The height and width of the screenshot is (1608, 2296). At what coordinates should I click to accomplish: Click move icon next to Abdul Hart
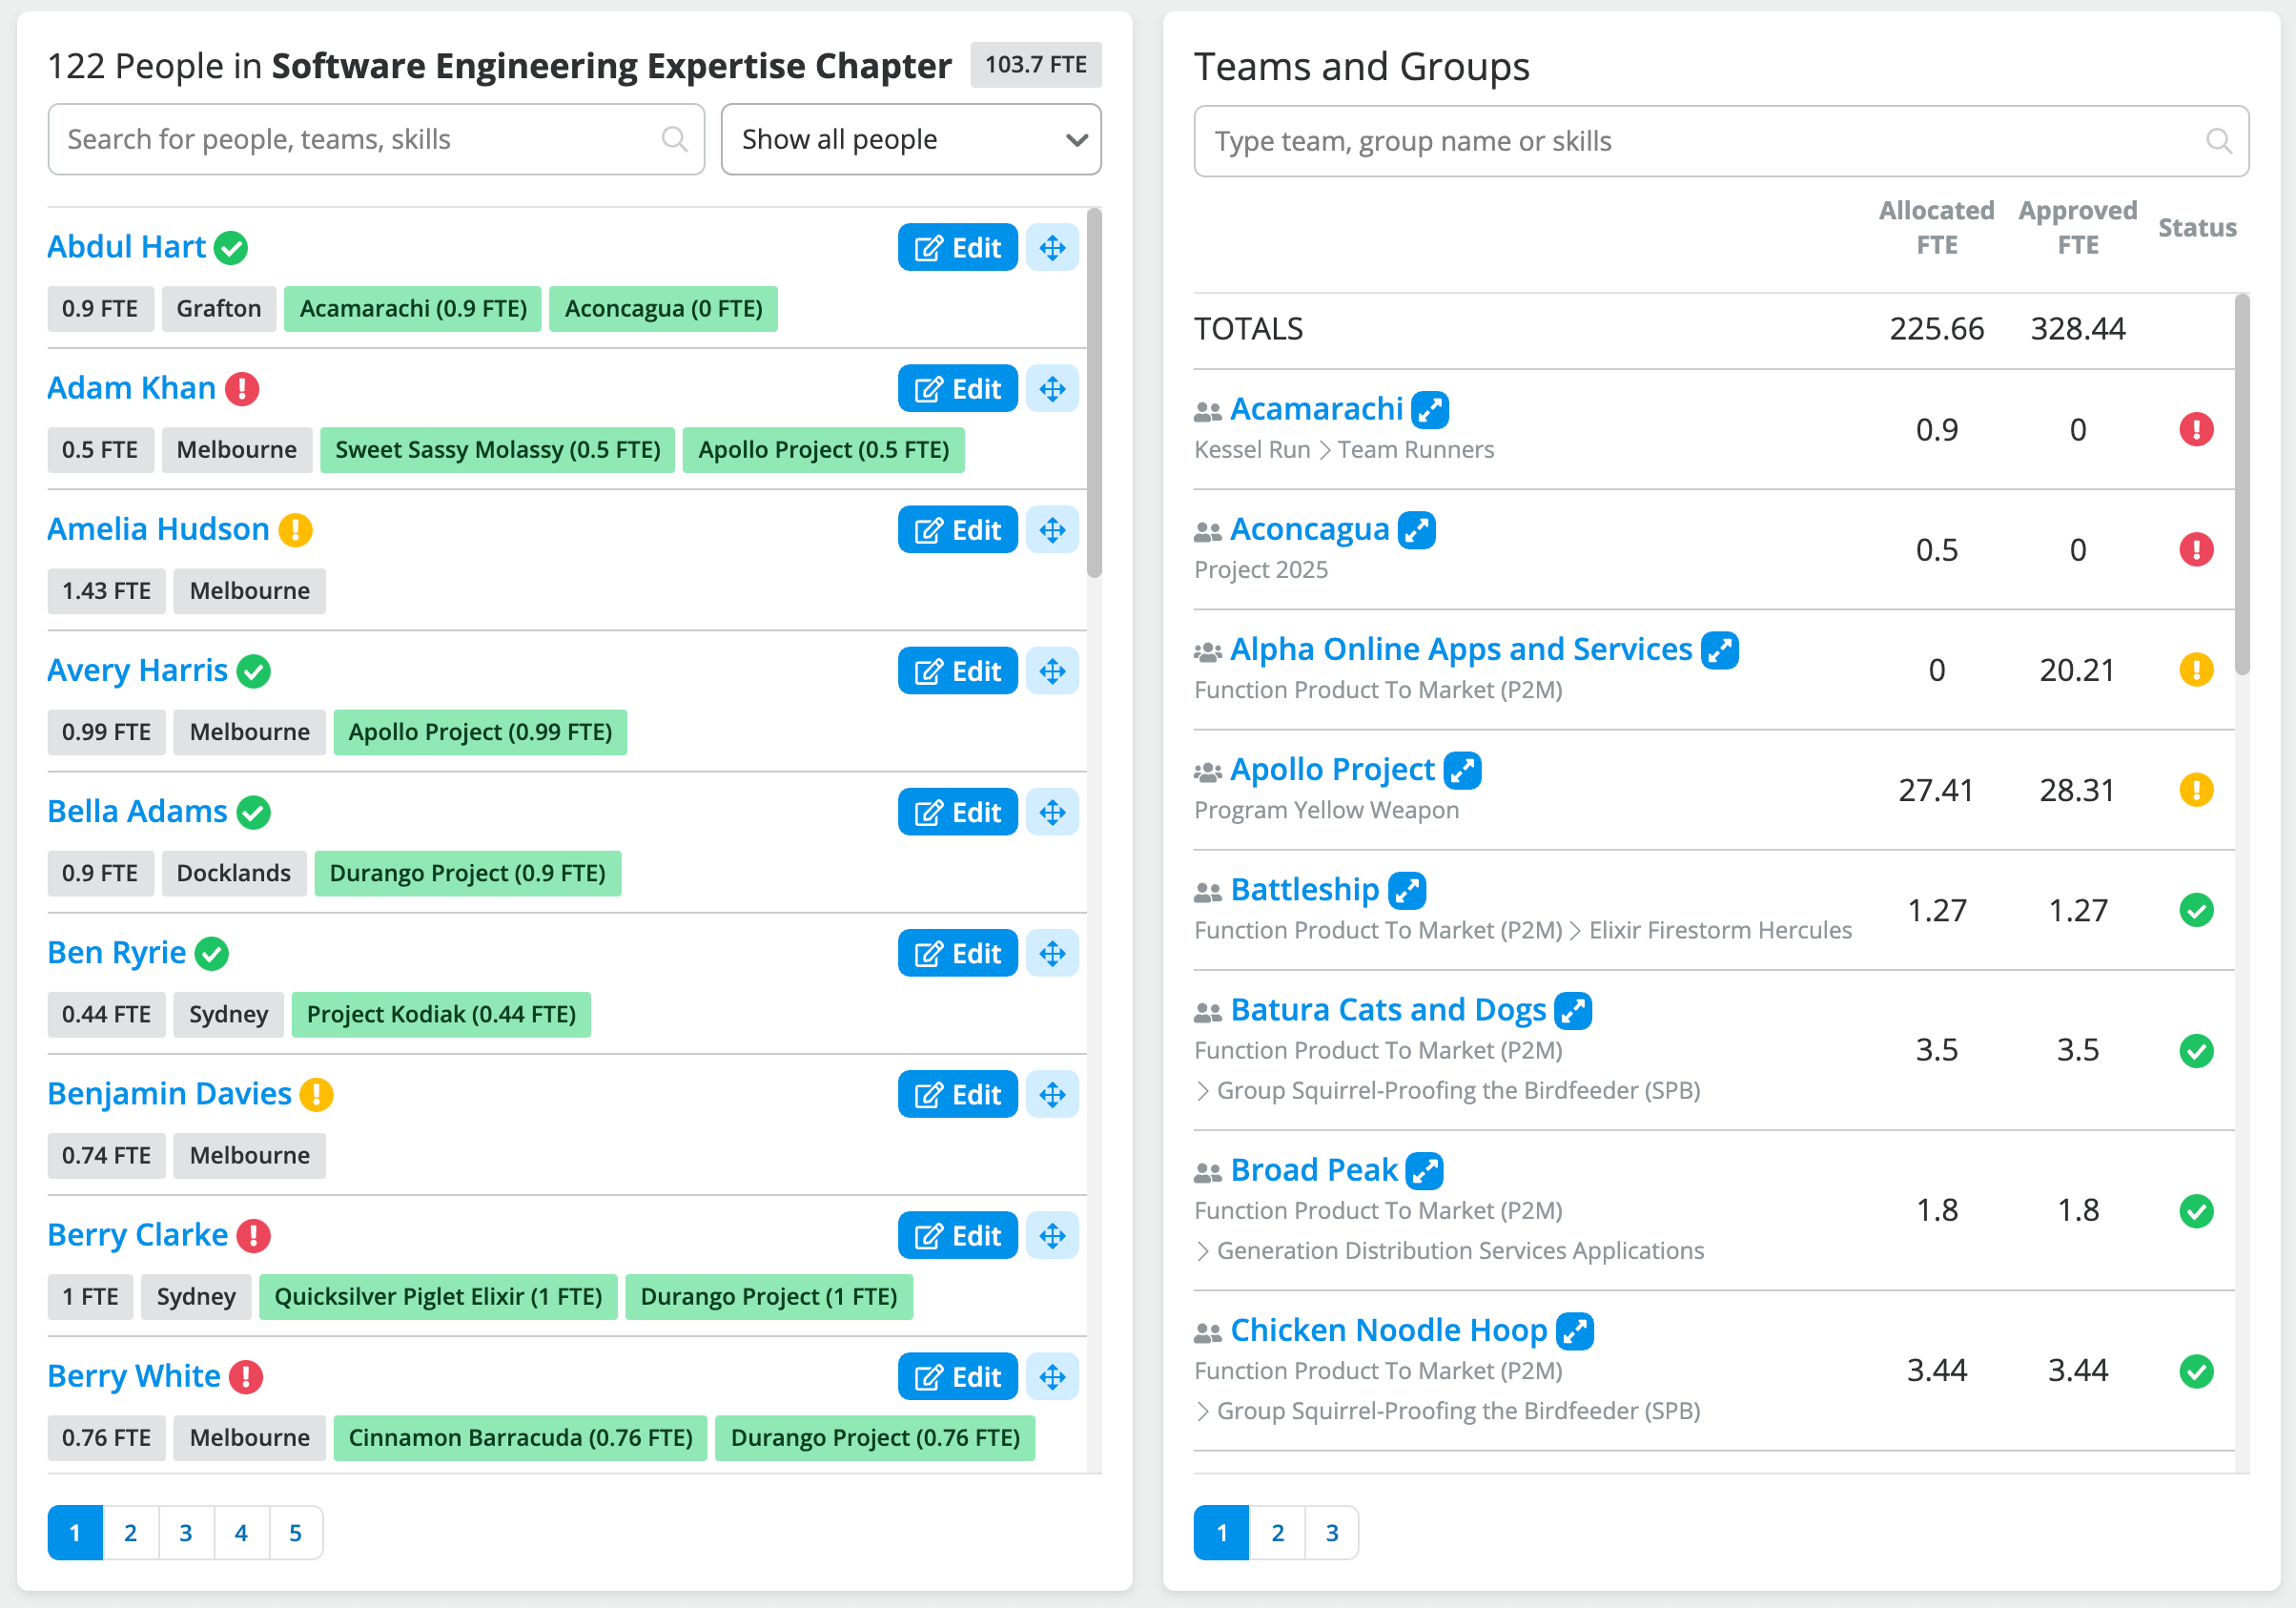[x=1052, y=247]
